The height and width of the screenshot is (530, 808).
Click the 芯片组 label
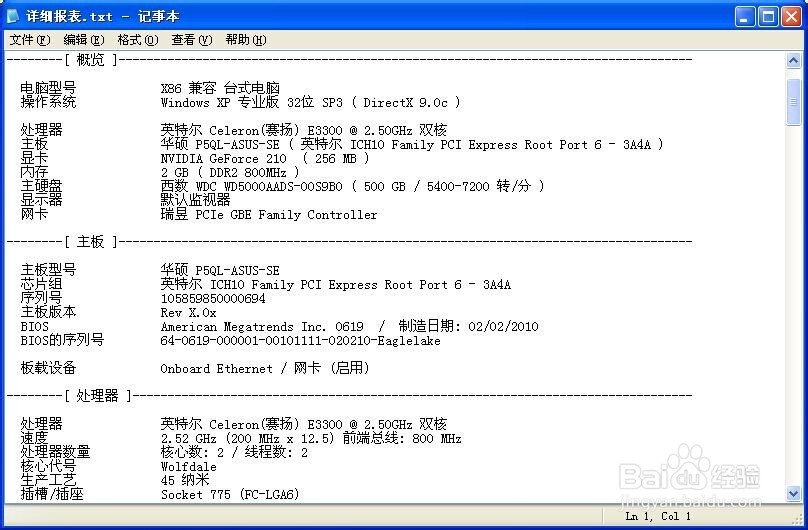tap(41, 284)
